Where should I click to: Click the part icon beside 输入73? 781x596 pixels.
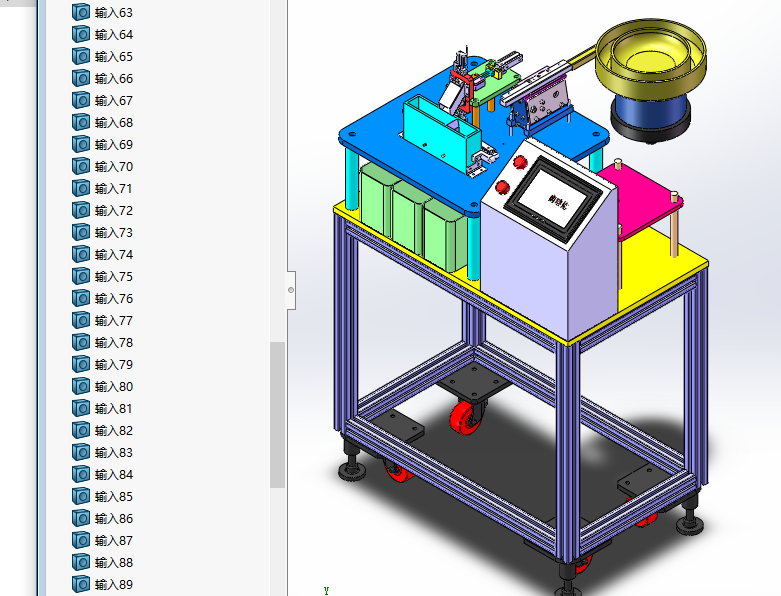click(x=81, y=232)
